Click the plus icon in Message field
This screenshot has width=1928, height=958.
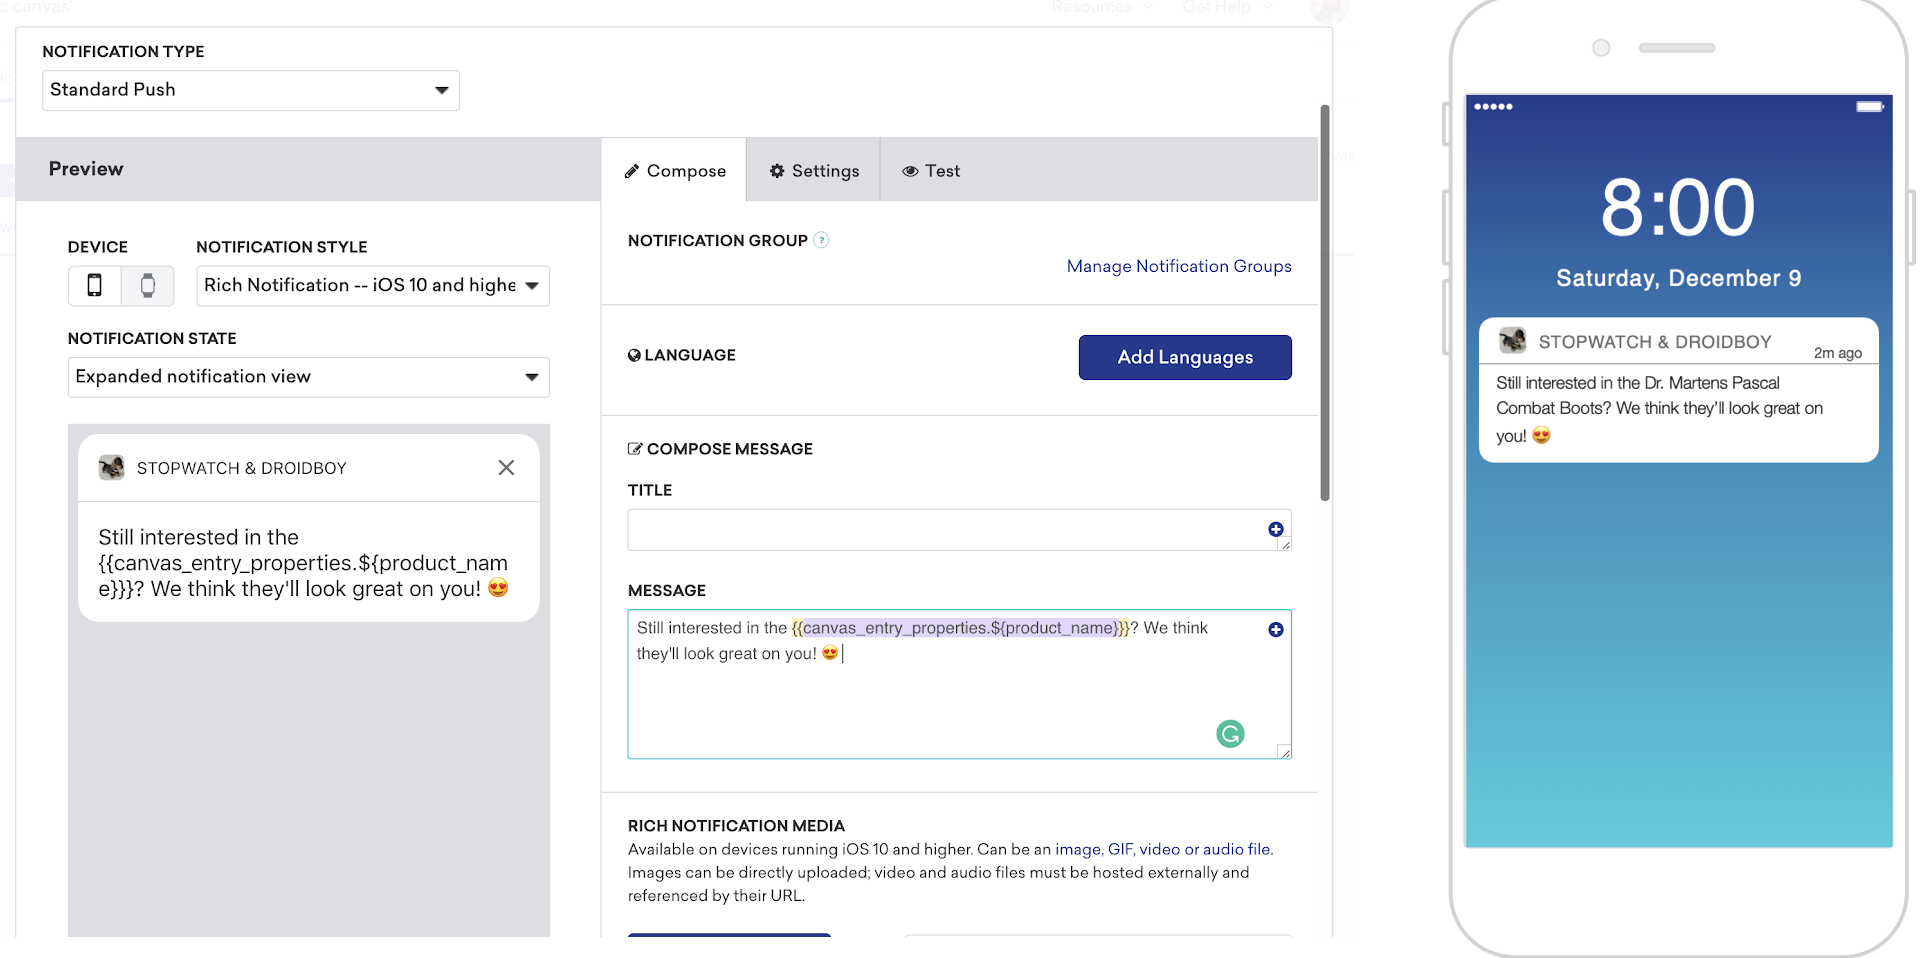coord(1276,629)
